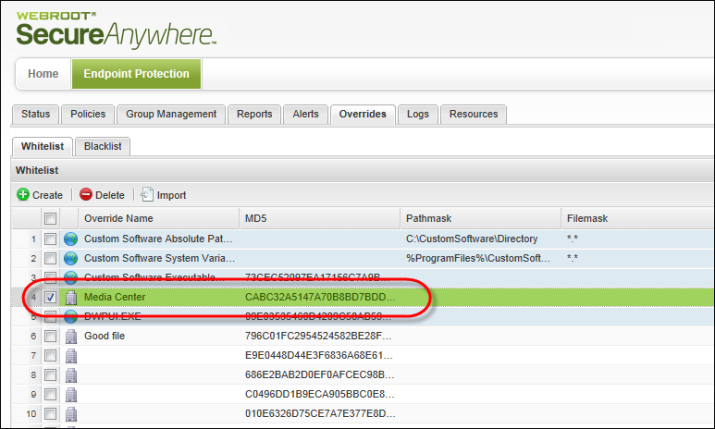Sort by Filemask column header

637,218
